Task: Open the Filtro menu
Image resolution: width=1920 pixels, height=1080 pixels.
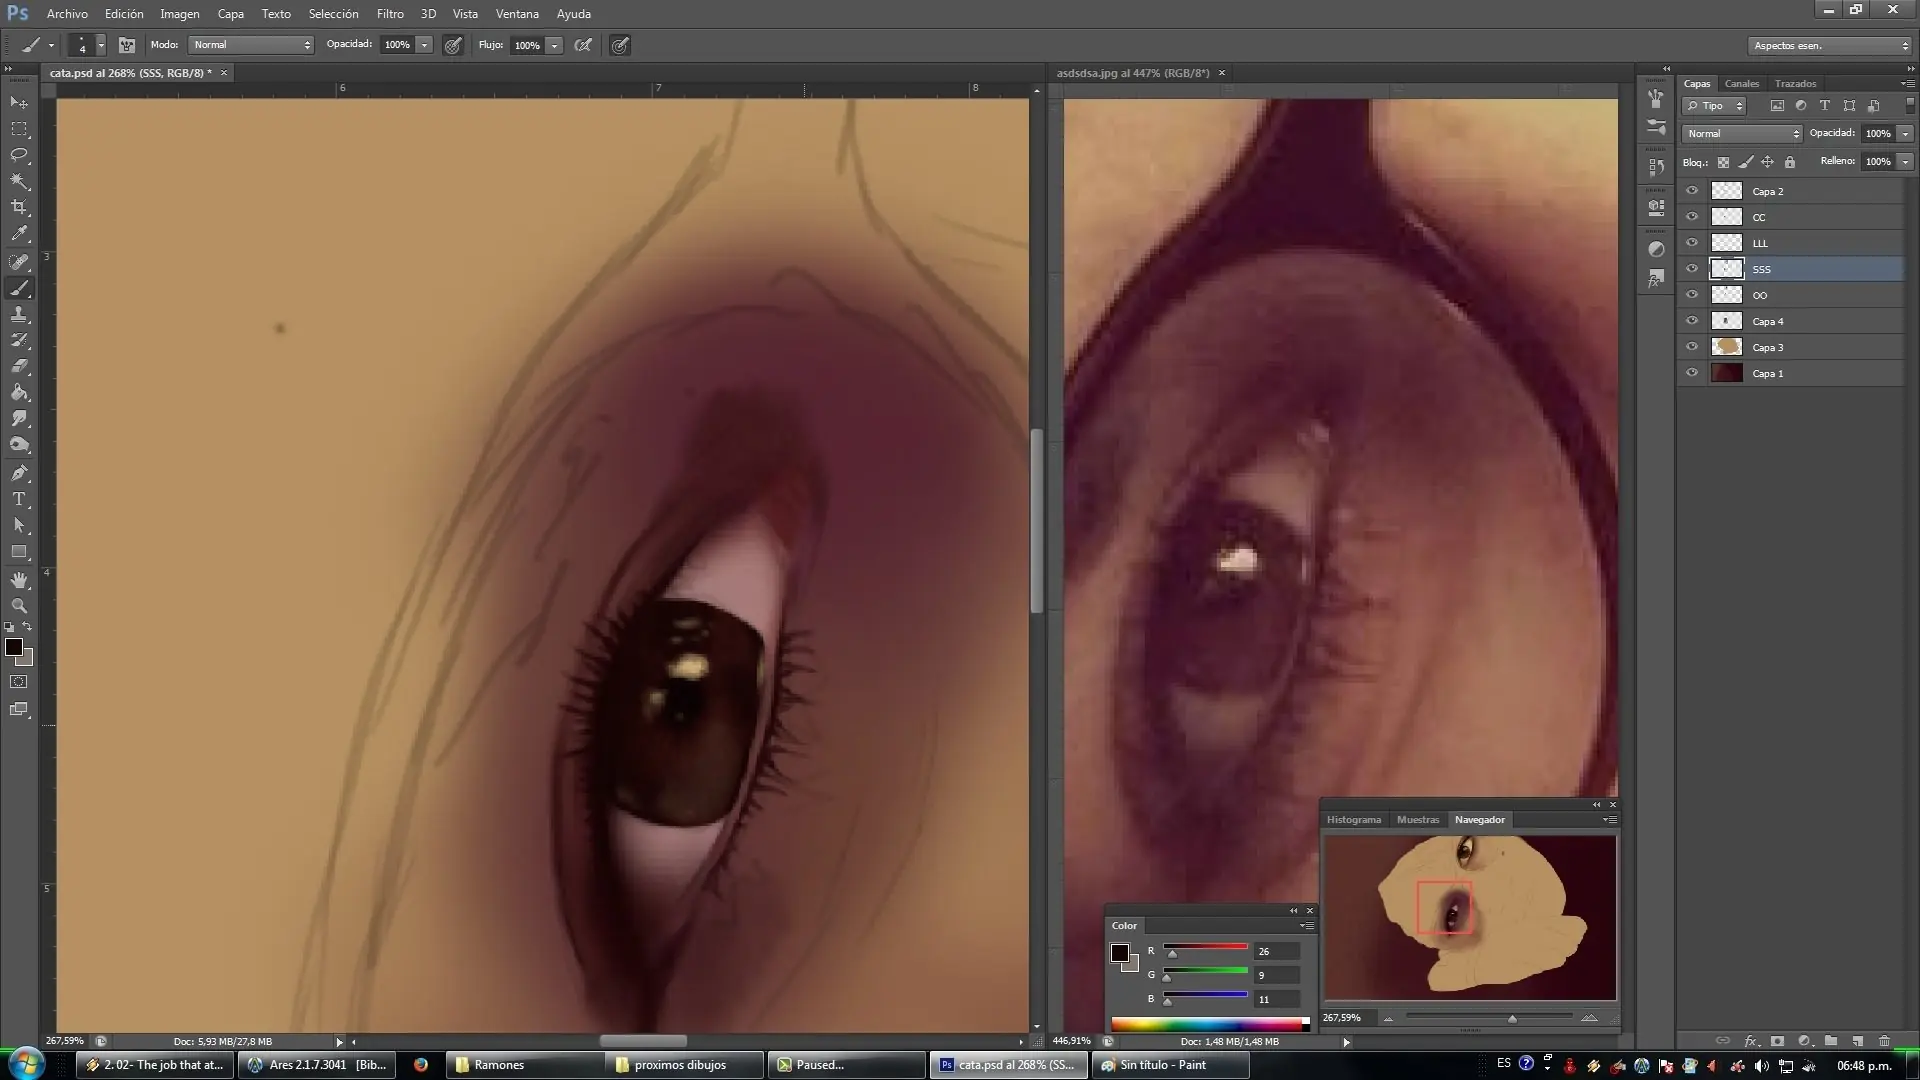Action: [x=390, y=14]
